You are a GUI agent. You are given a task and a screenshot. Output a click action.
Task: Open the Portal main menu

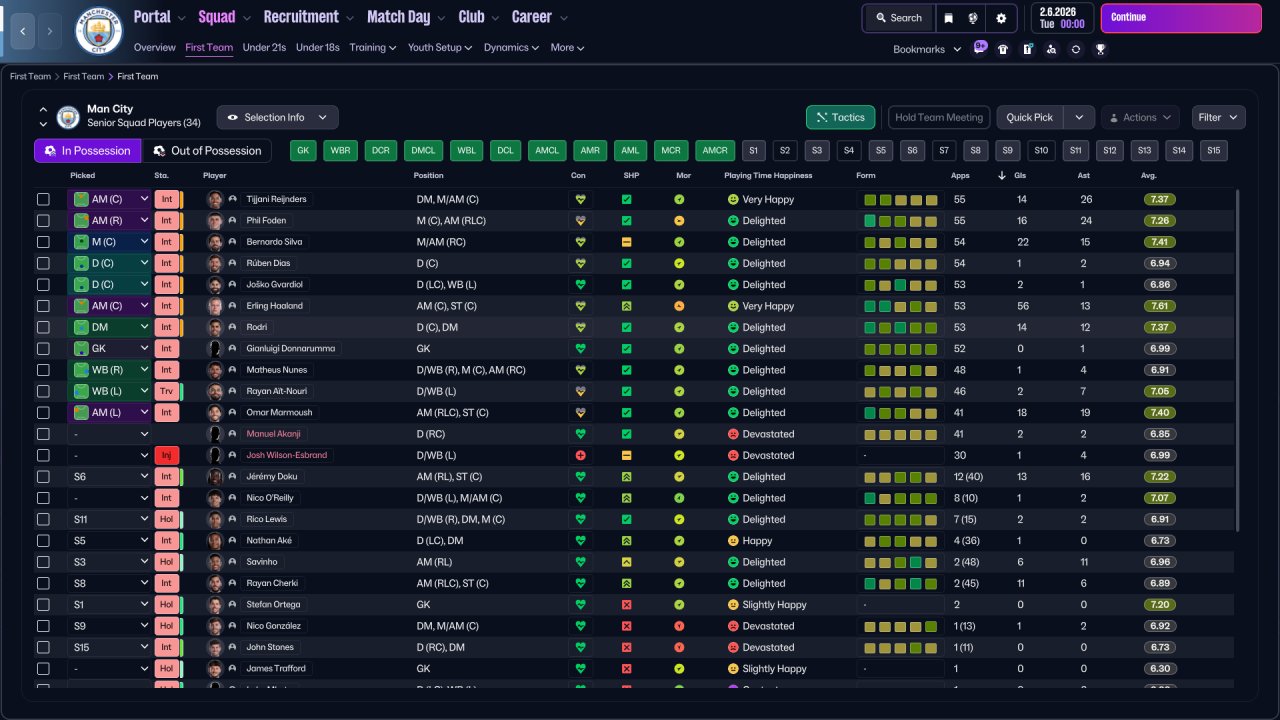[x=159, y=17]
